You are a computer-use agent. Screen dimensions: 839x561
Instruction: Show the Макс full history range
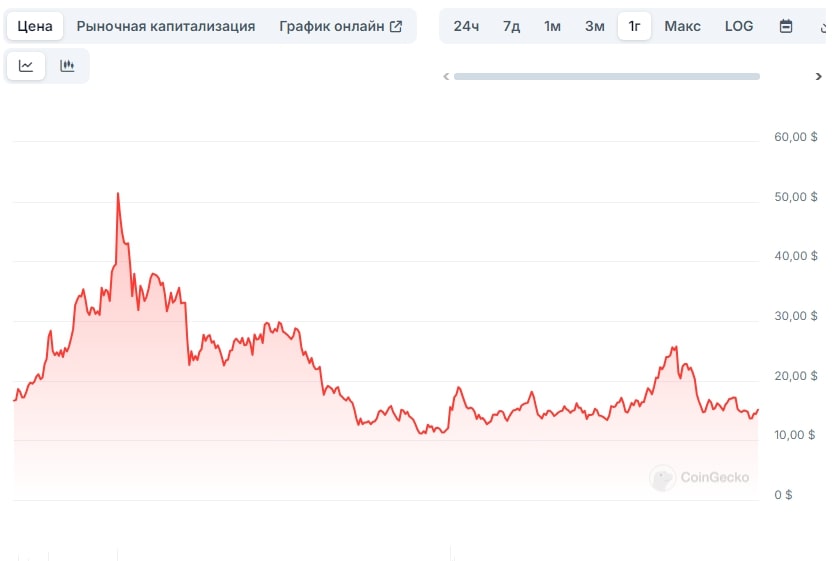click(682, 26)
